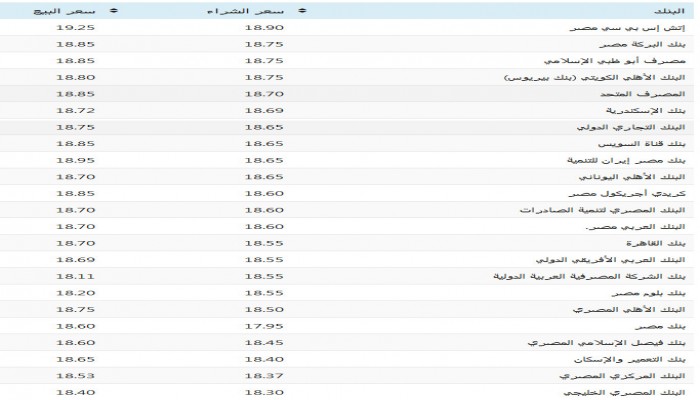Select buy price 18.55 in بنك بلوم مصر row
Viewport: 700px width, 400px height.
click(264, 293)
